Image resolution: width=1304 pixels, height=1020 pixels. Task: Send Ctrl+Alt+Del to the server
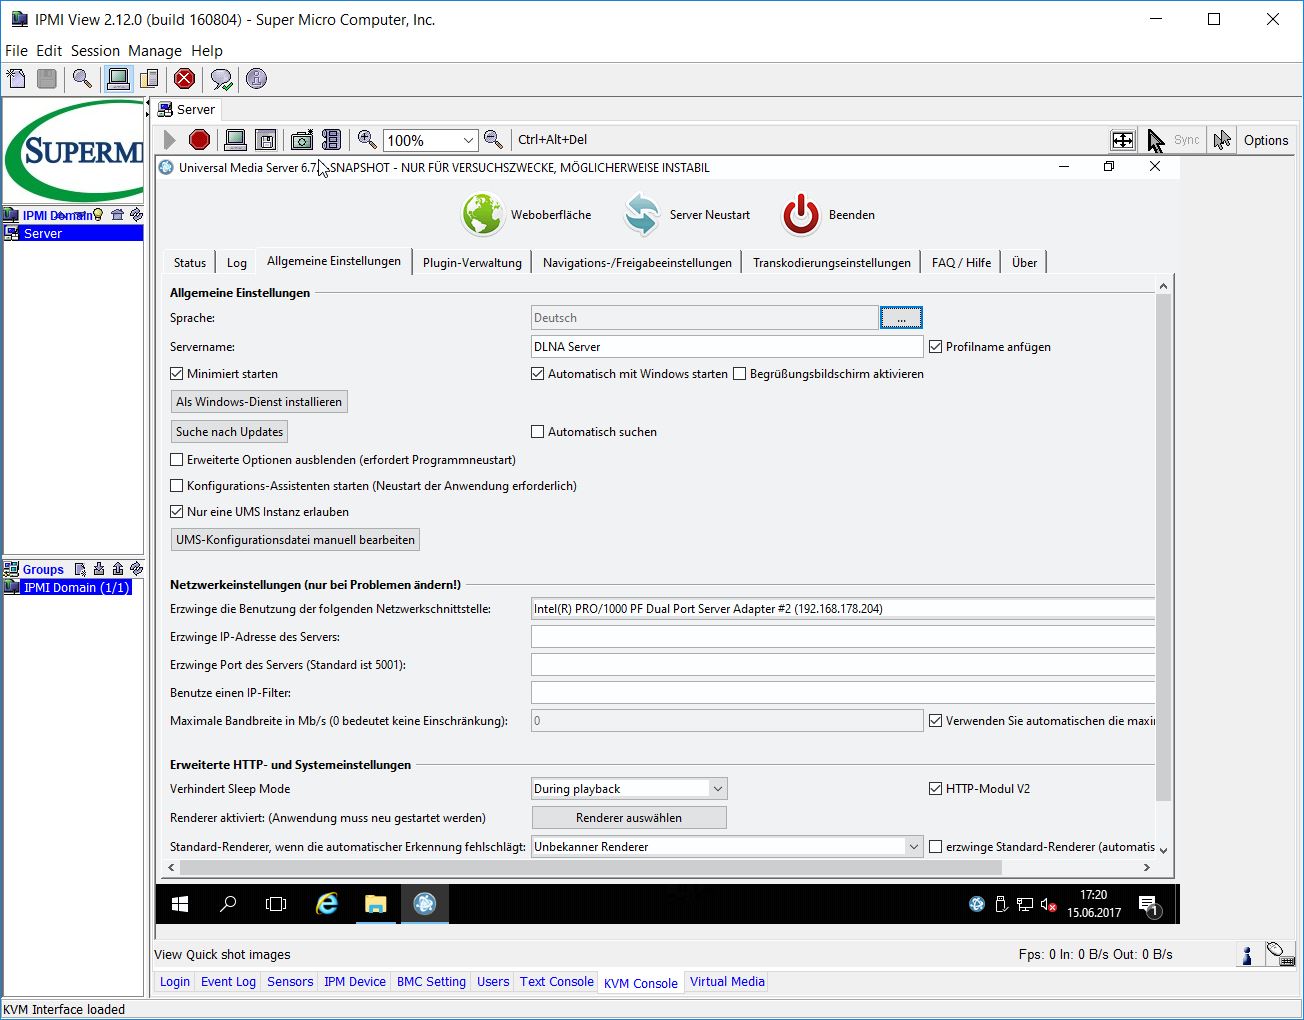(552, 140)
